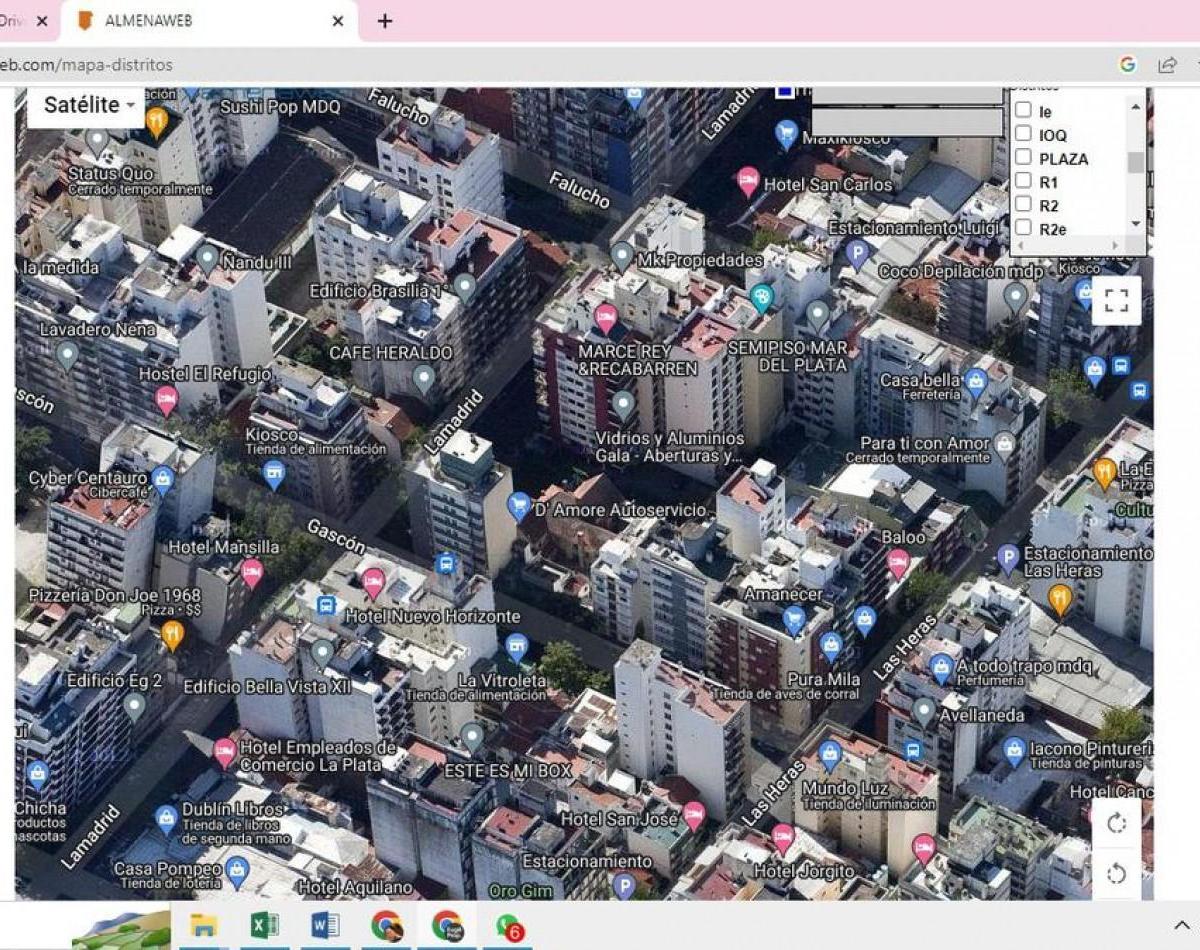The width and height of the screenshot is (1200, 950).
Task: Click the district list scrollbar thumb
Action: point(1135,163)
